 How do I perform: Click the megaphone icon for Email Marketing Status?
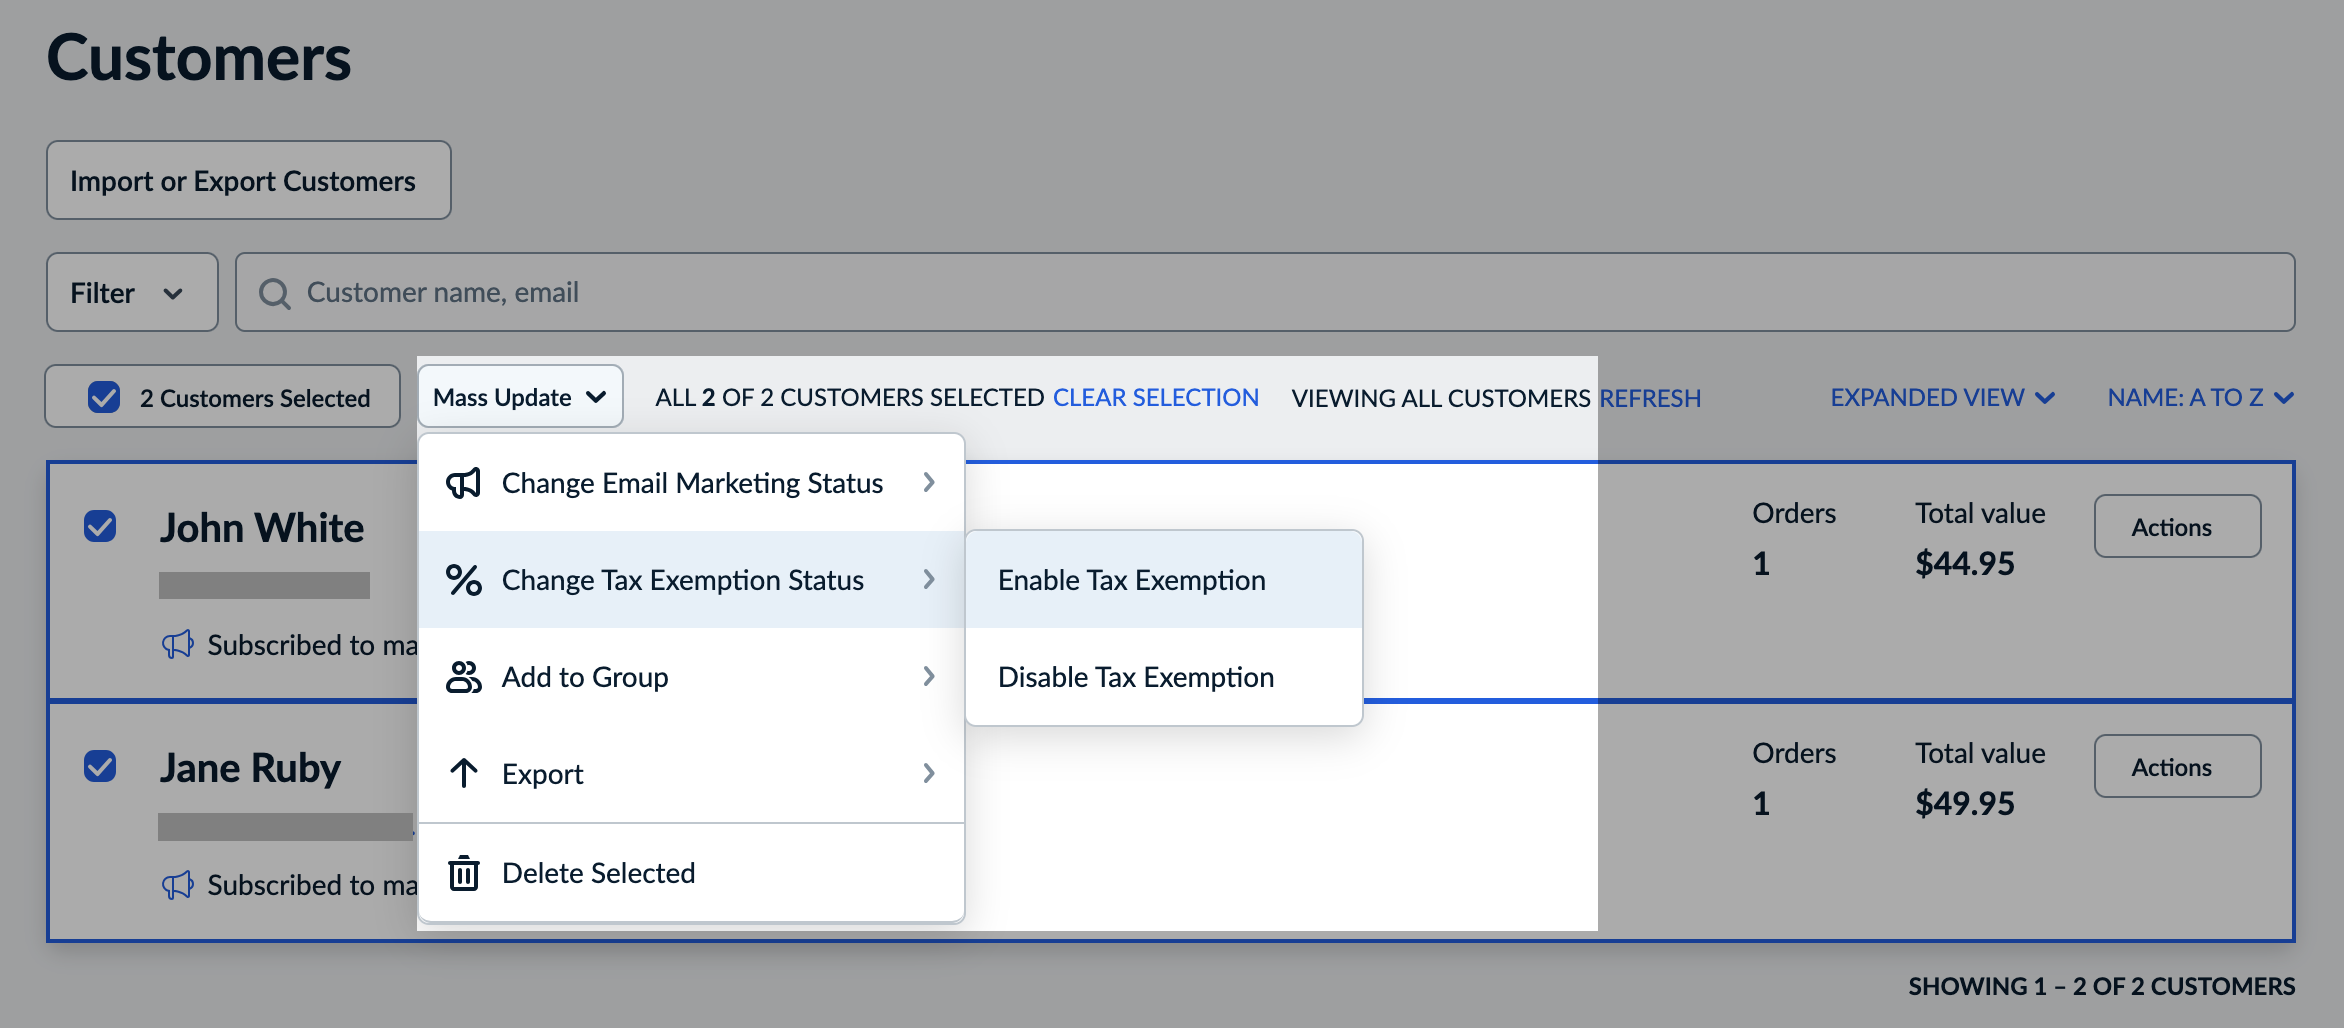pos(463,483)
